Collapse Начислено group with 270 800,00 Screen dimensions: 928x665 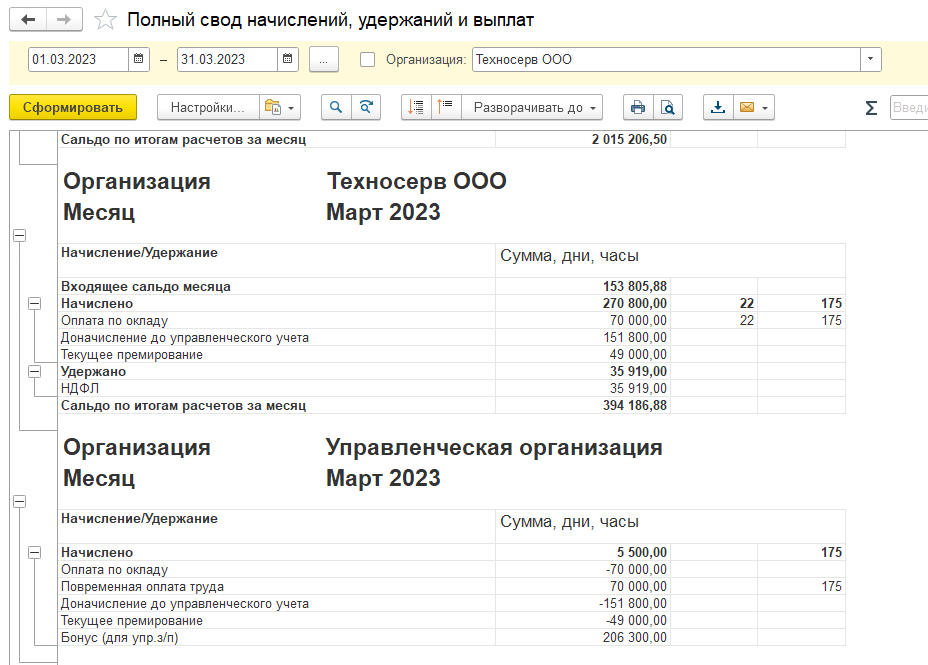(x=35, y=304)
